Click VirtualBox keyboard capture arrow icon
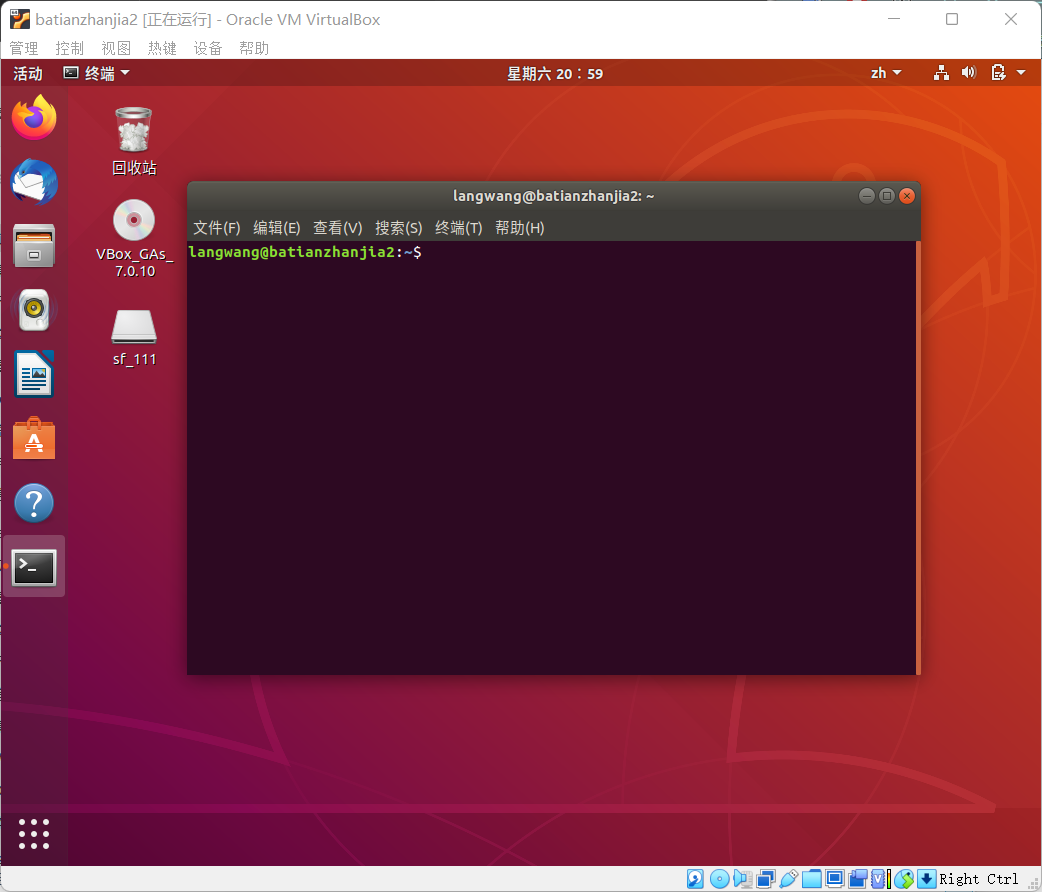Screen dimensions: 1042x892 point(926,879)
